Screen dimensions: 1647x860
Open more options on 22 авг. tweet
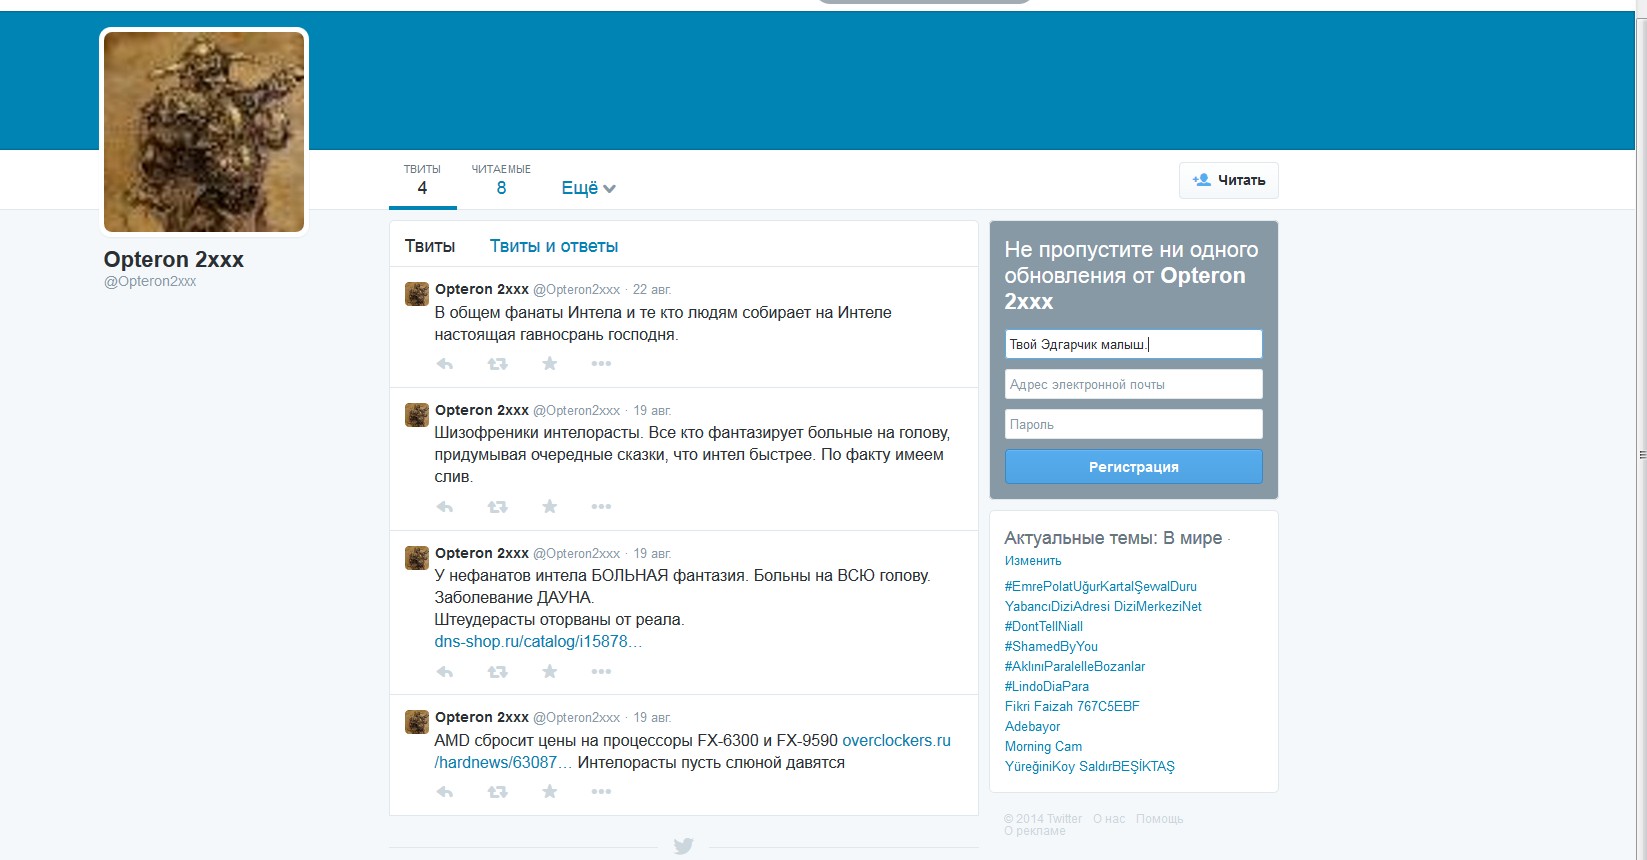[x=601, y=364]
